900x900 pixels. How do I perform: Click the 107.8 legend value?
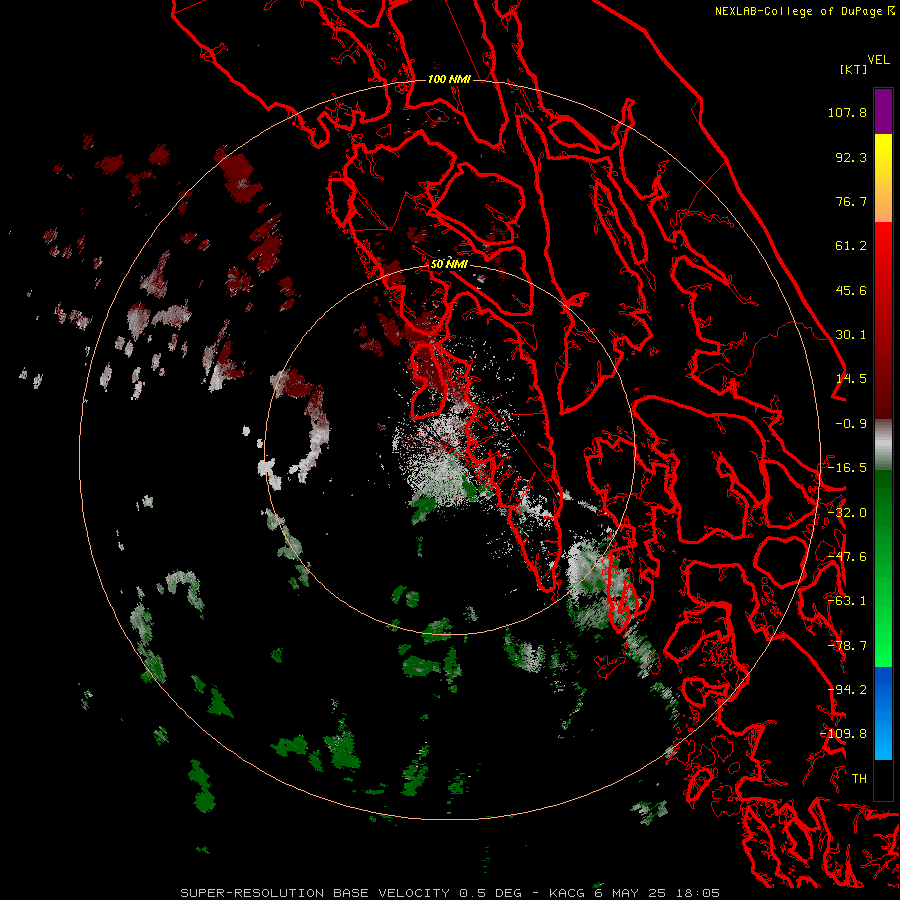[847, 112]
